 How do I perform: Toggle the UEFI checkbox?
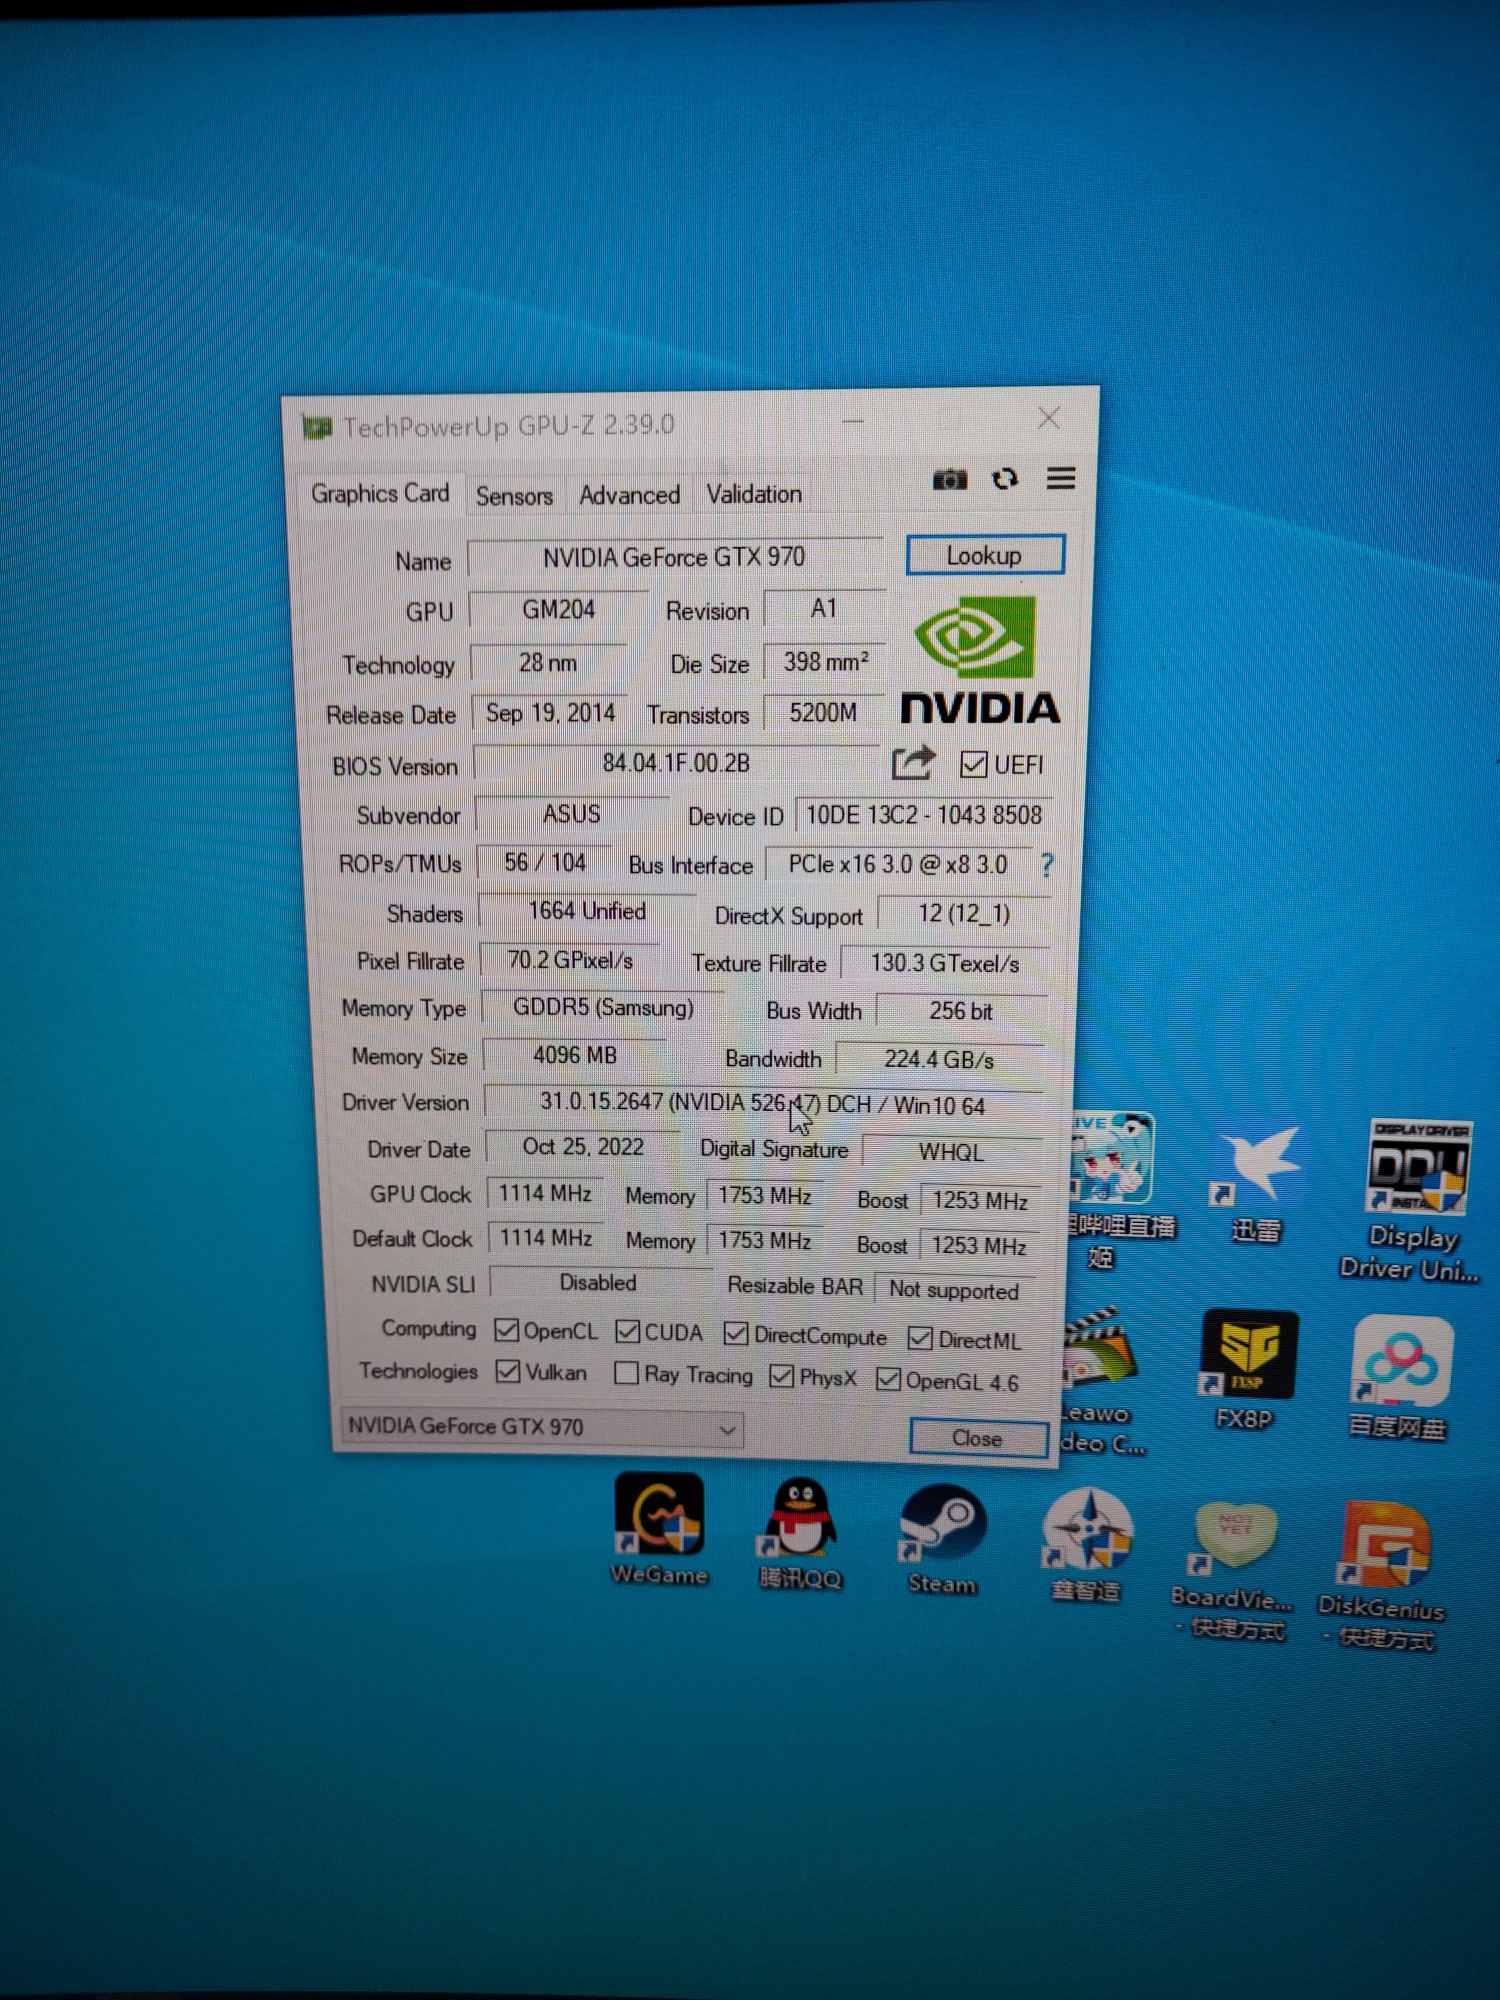pos(973,765)
